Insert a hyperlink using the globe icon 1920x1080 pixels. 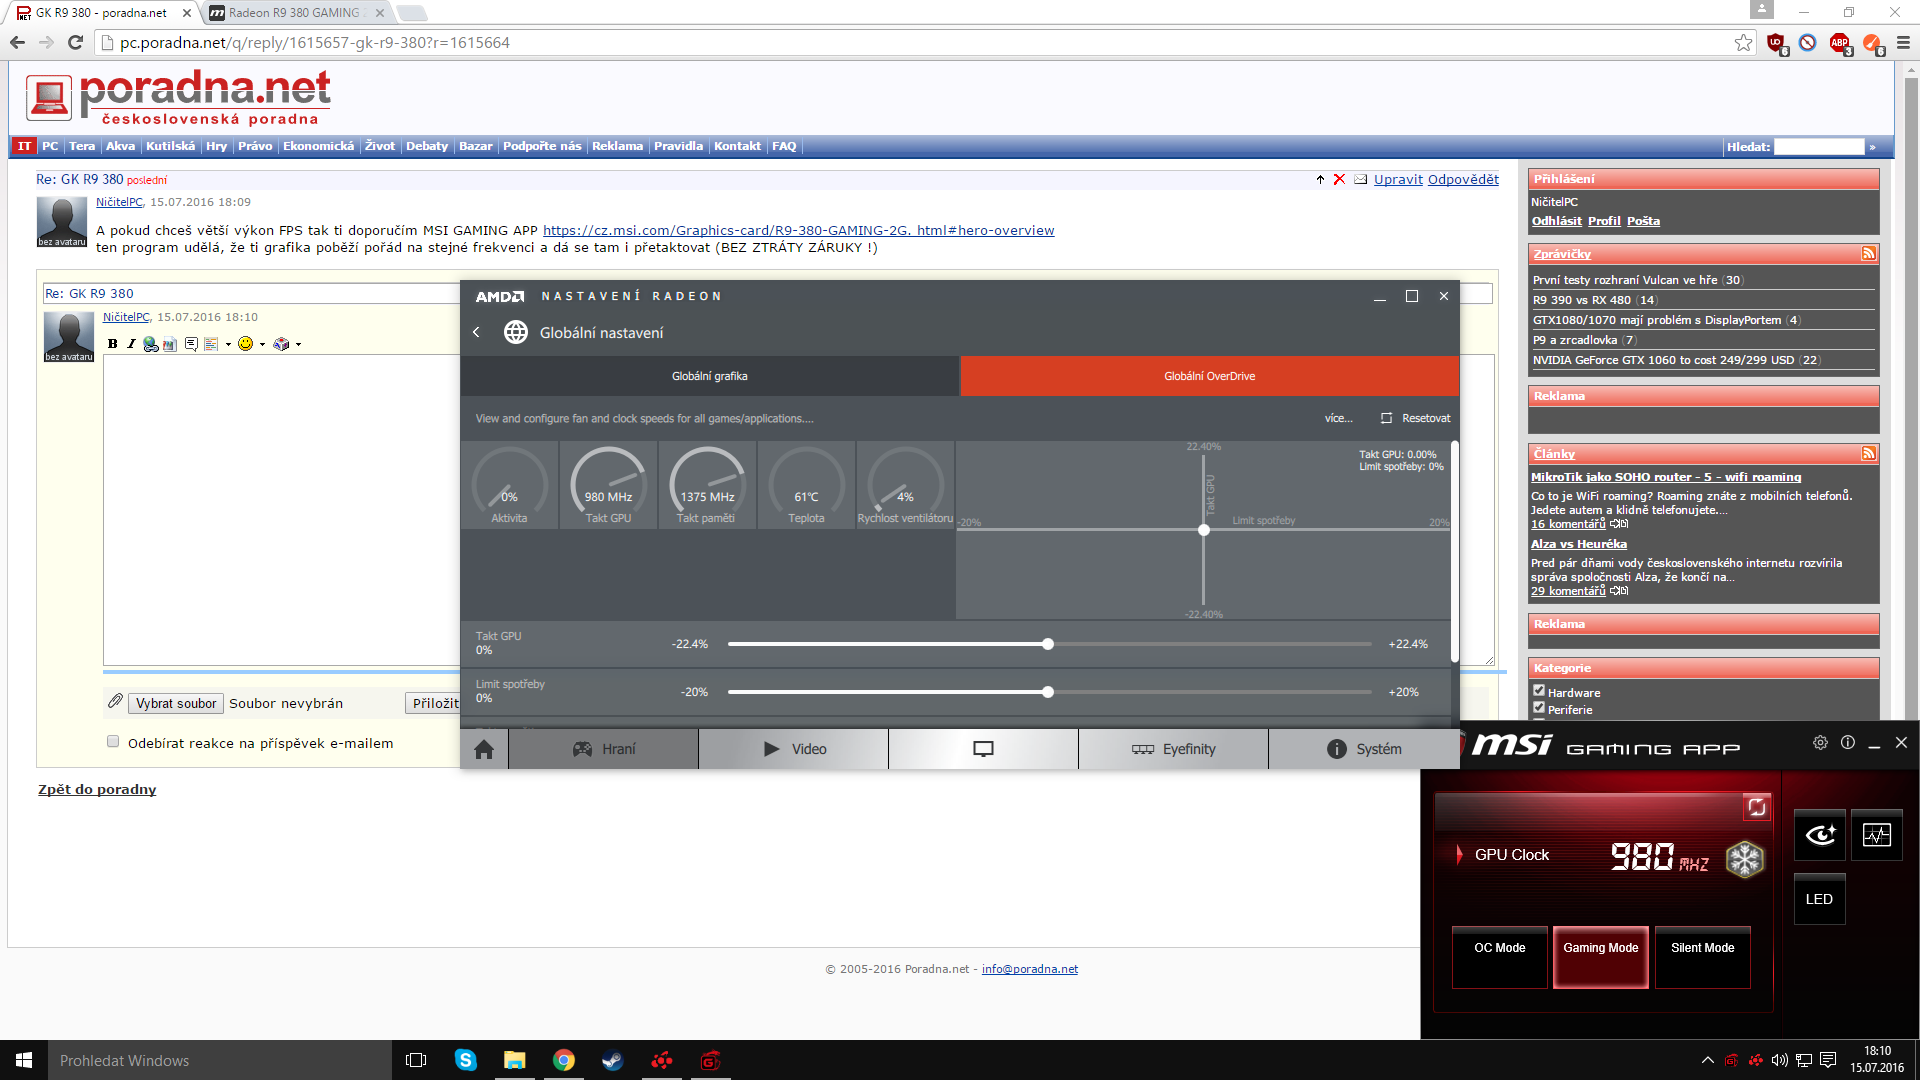[150, 344]
